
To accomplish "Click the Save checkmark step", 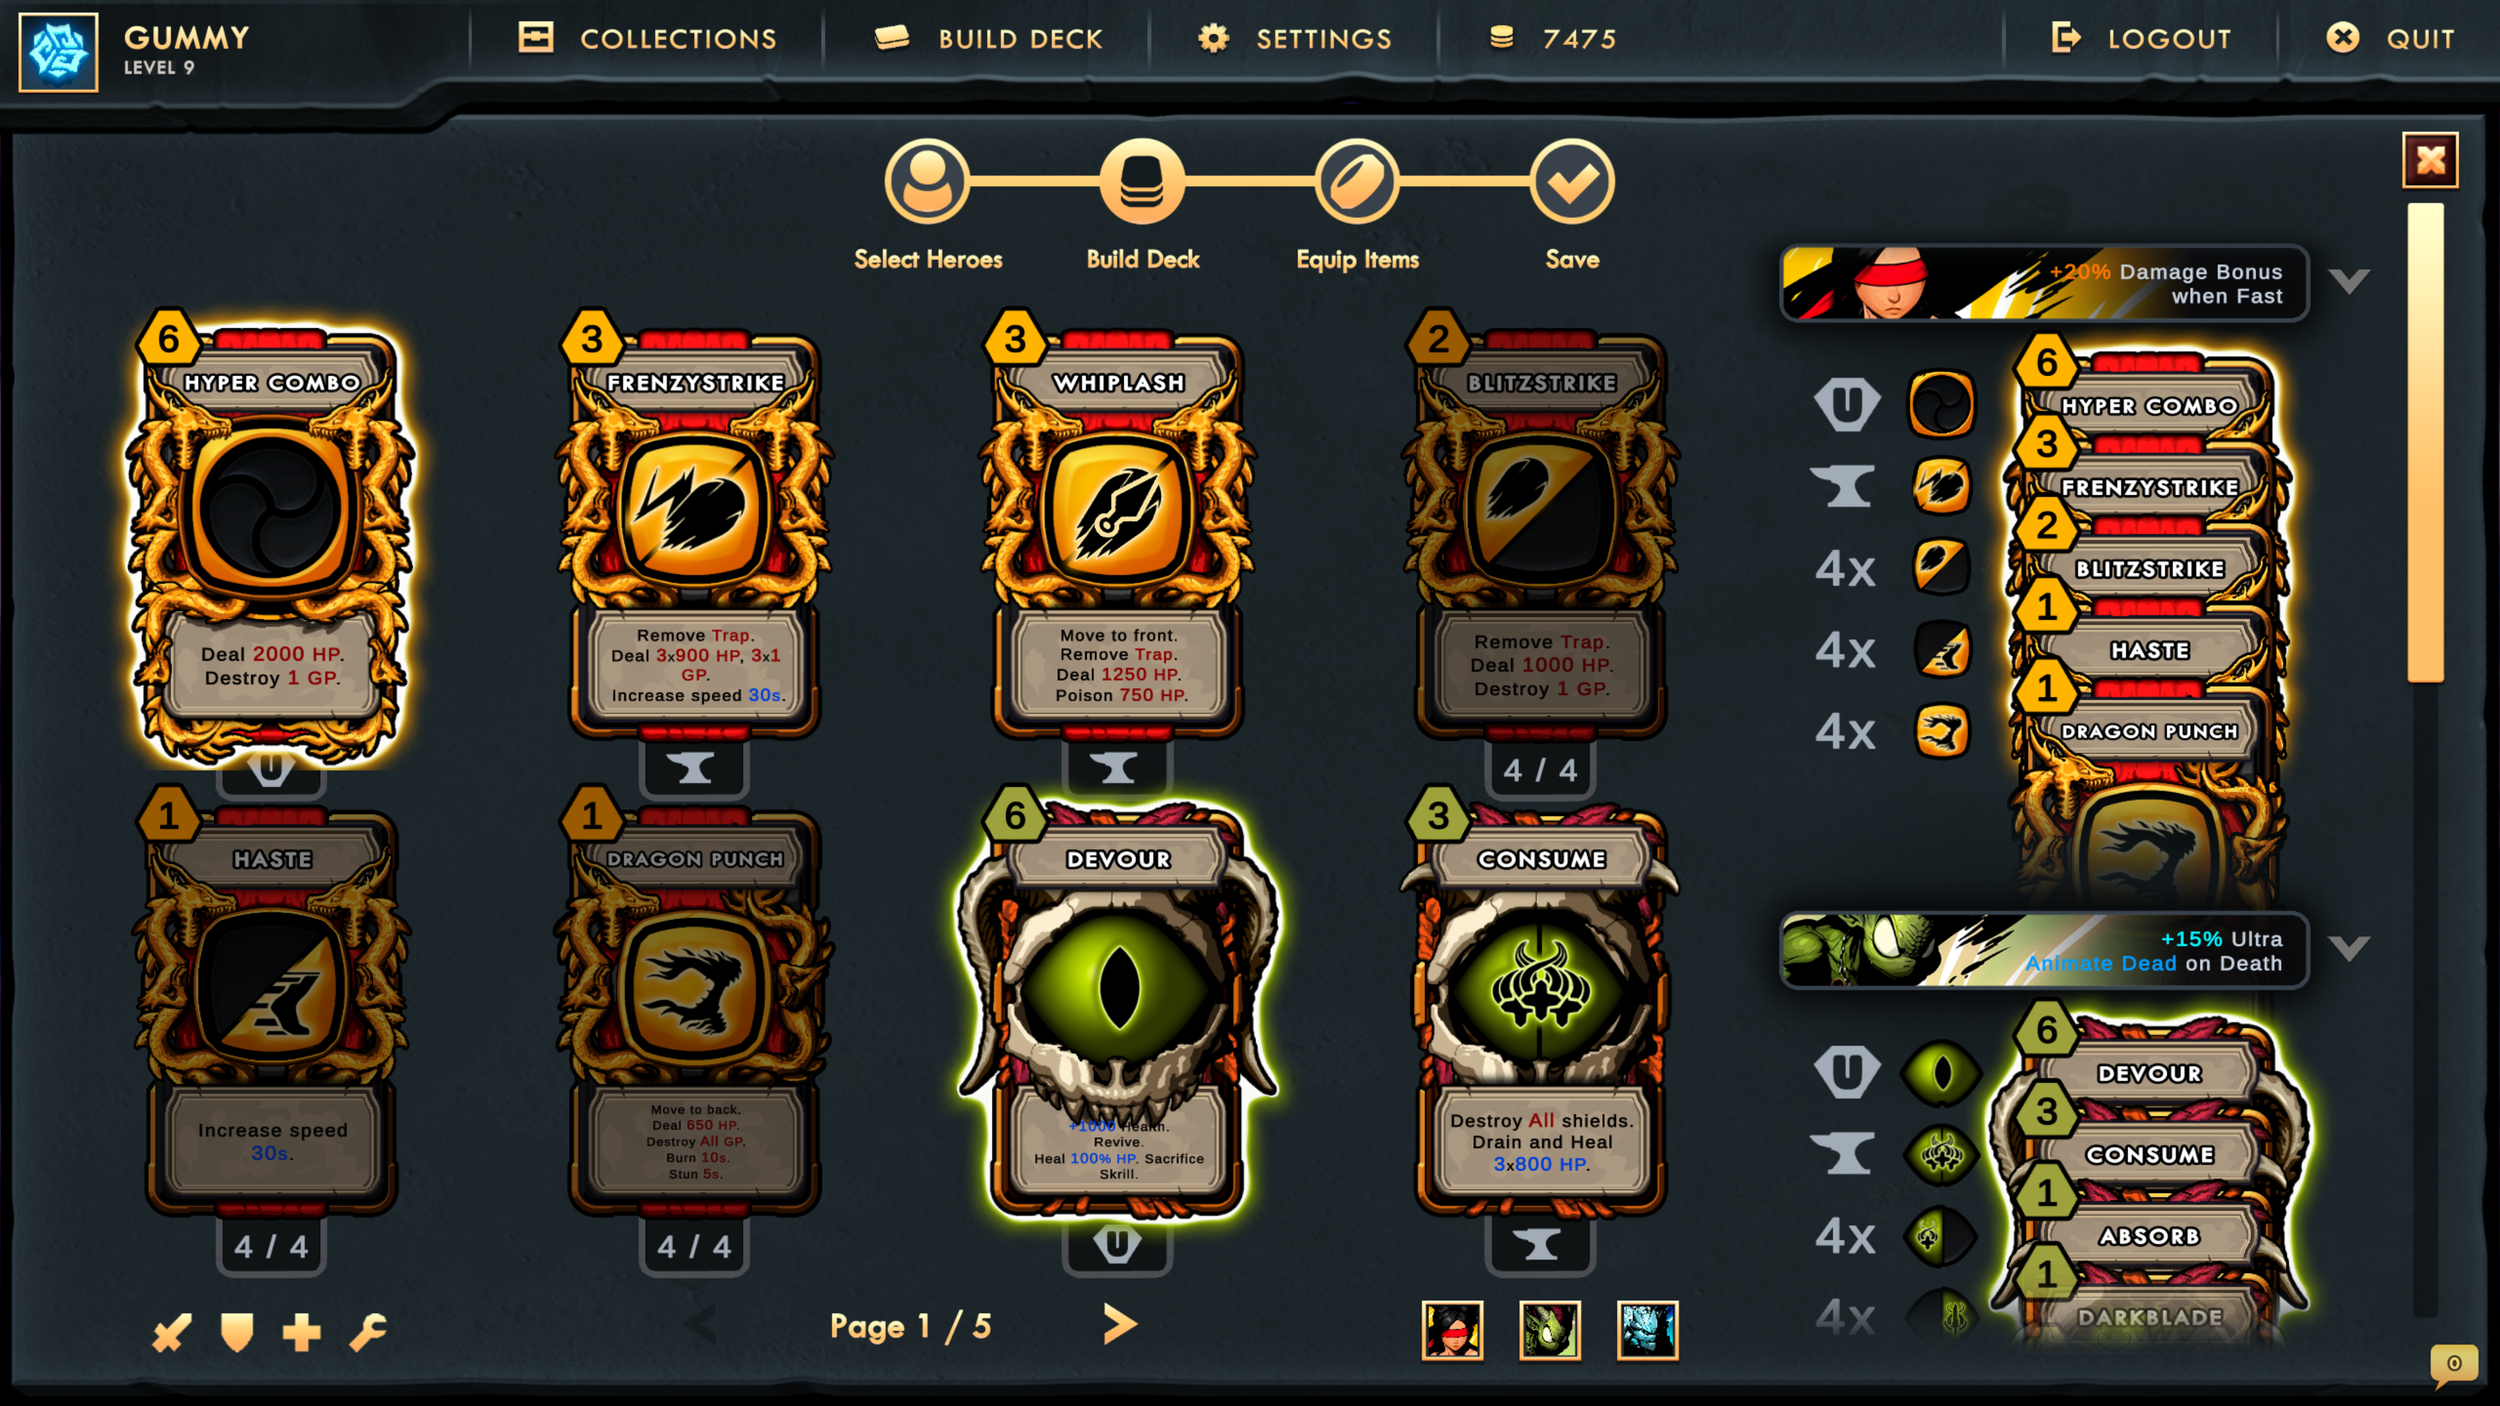I will 1571,182.
